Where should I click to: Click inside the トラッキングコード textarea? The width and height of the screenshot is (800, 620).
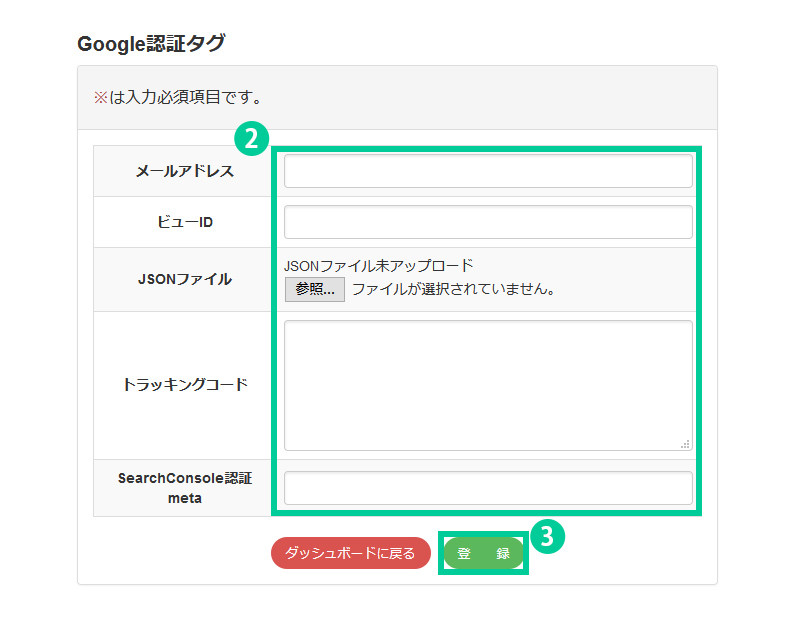[x=488, y=385]
